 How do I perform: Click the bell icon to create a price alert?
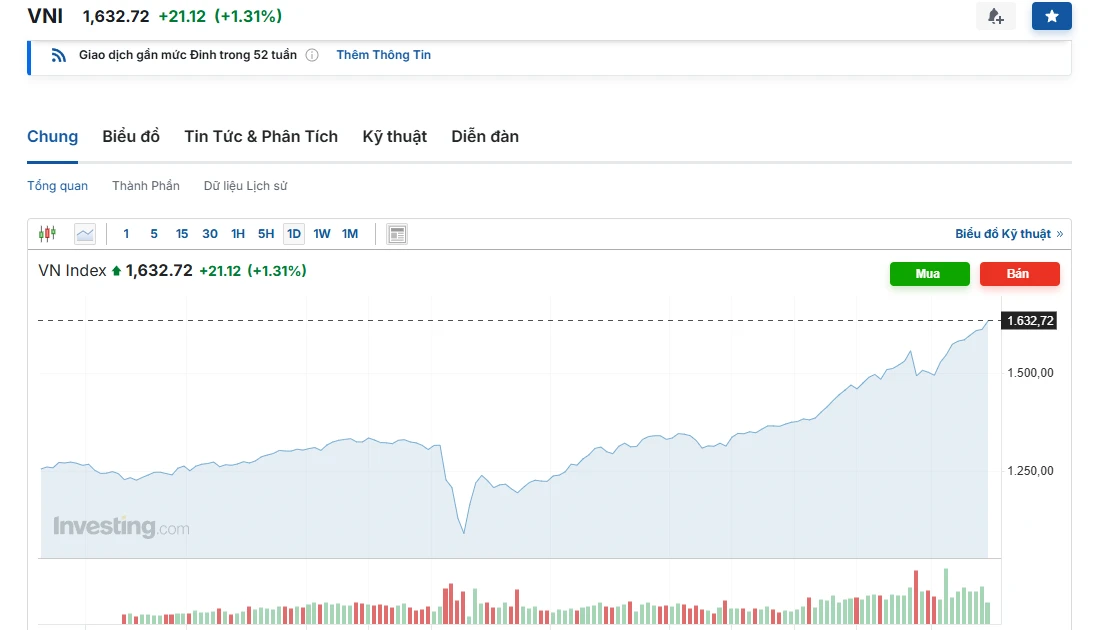pos(995,16)
